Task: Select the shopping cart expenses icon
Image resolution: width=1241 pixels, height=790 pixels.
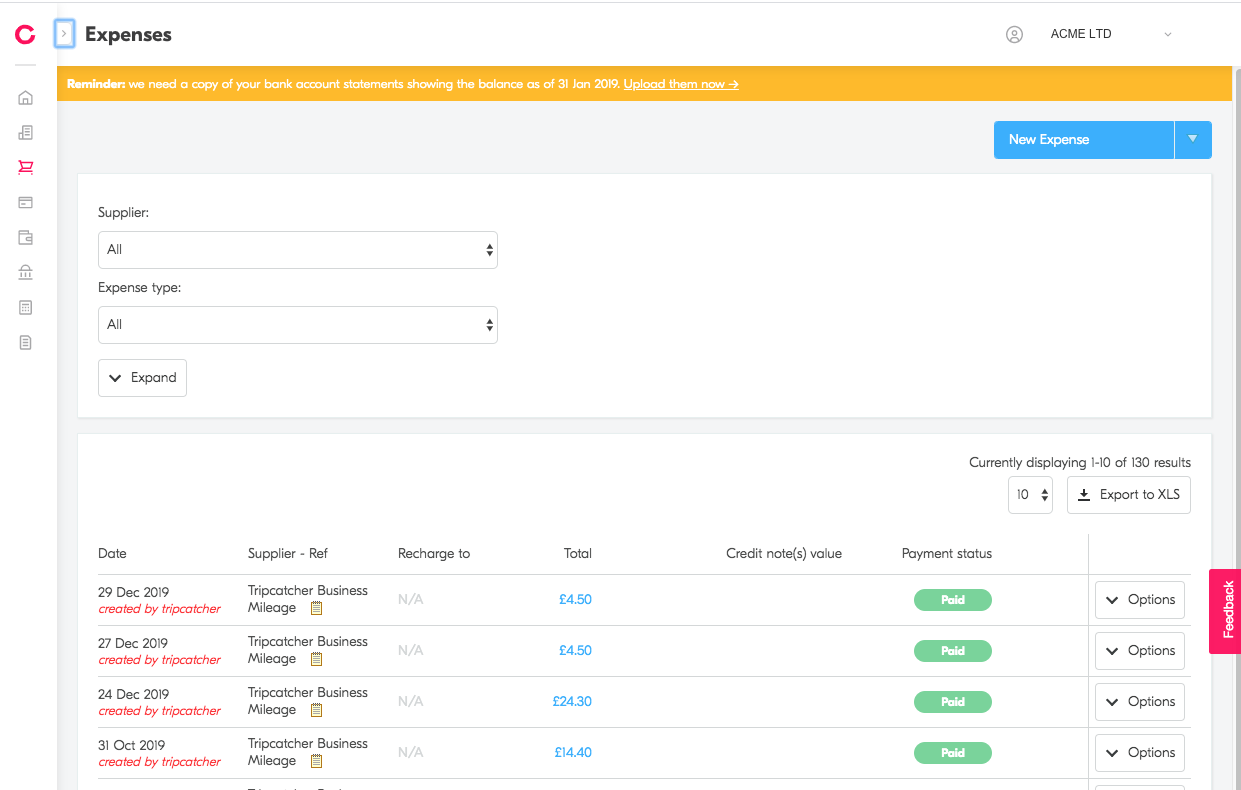Action: (x=26, y=167)
